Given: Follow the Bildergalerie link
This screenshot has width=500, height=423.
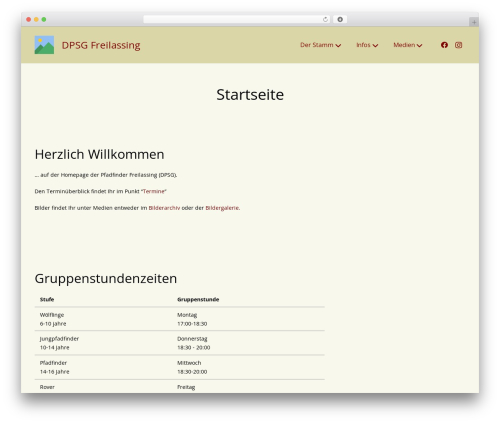Looking at the screenshot, I should pos(222,208).
